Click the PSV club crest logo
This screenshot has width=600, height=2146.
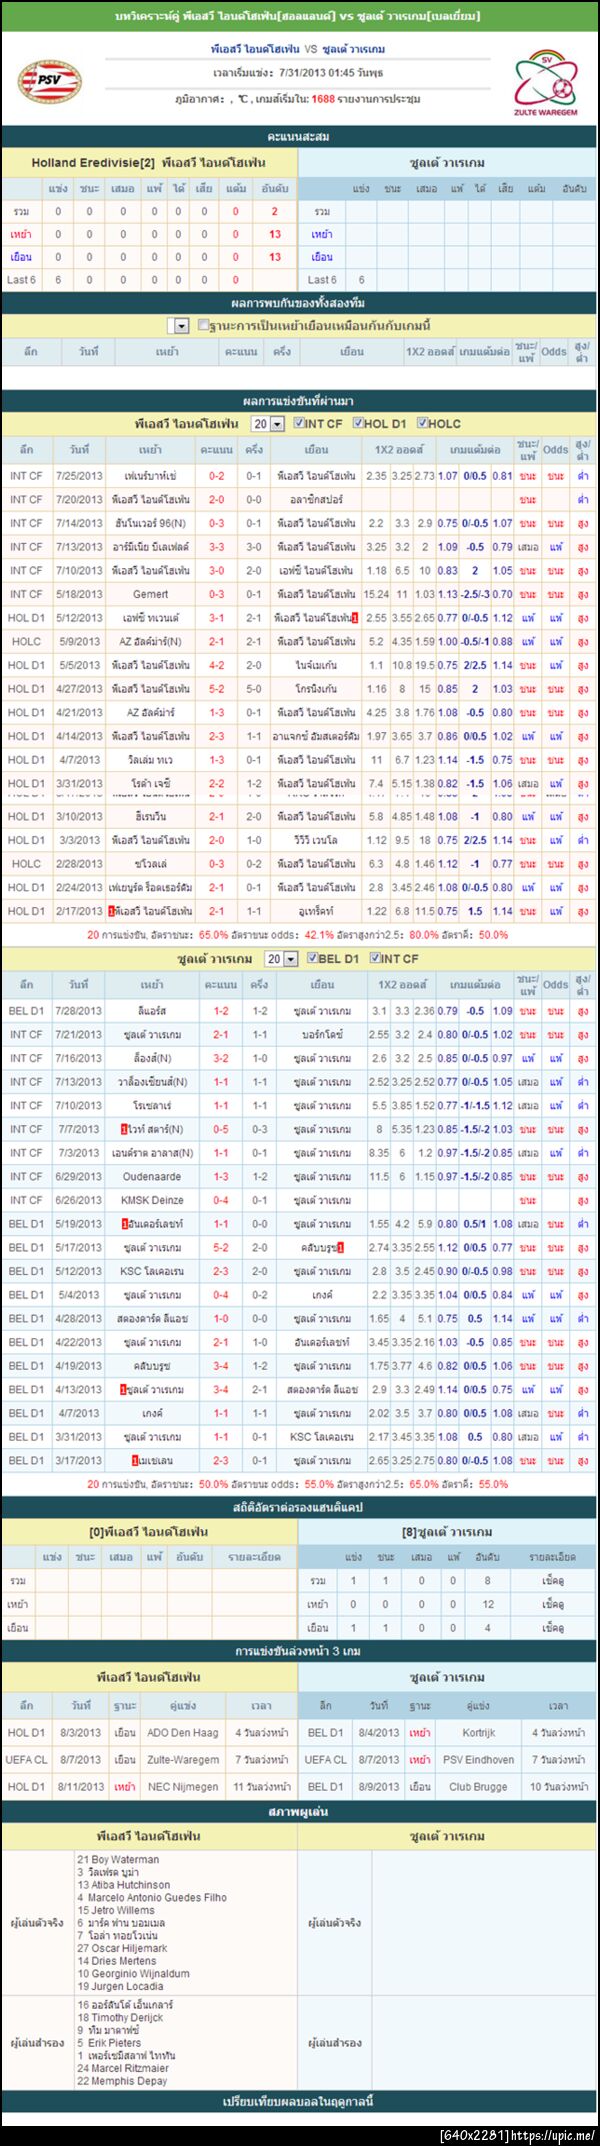point(50,80)
